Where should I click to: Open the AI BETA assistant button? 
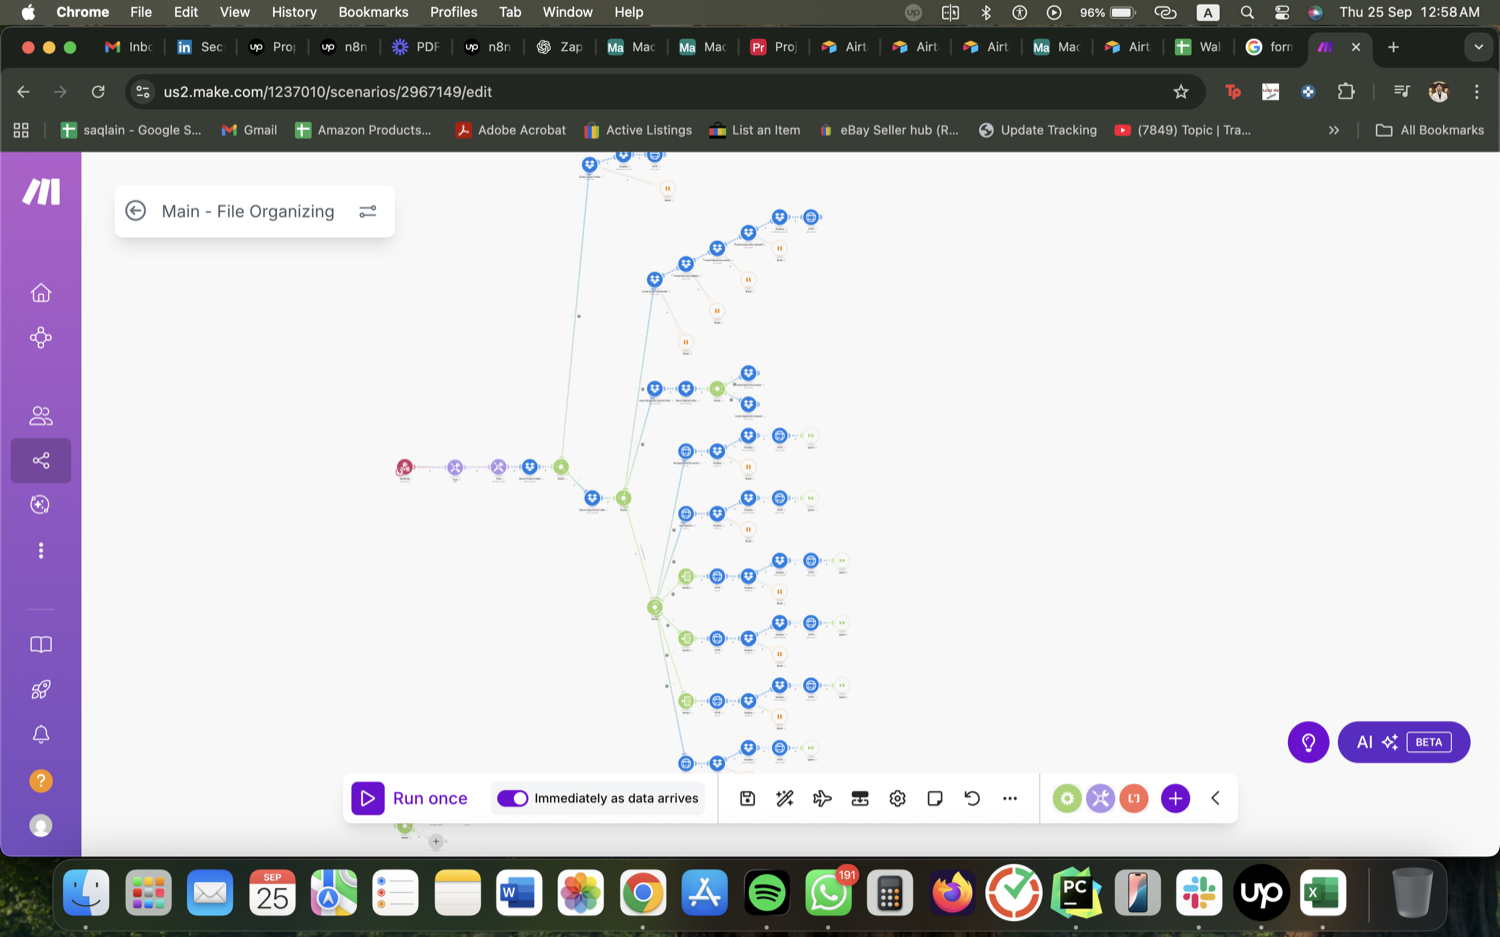click(x=1403, y=742)
